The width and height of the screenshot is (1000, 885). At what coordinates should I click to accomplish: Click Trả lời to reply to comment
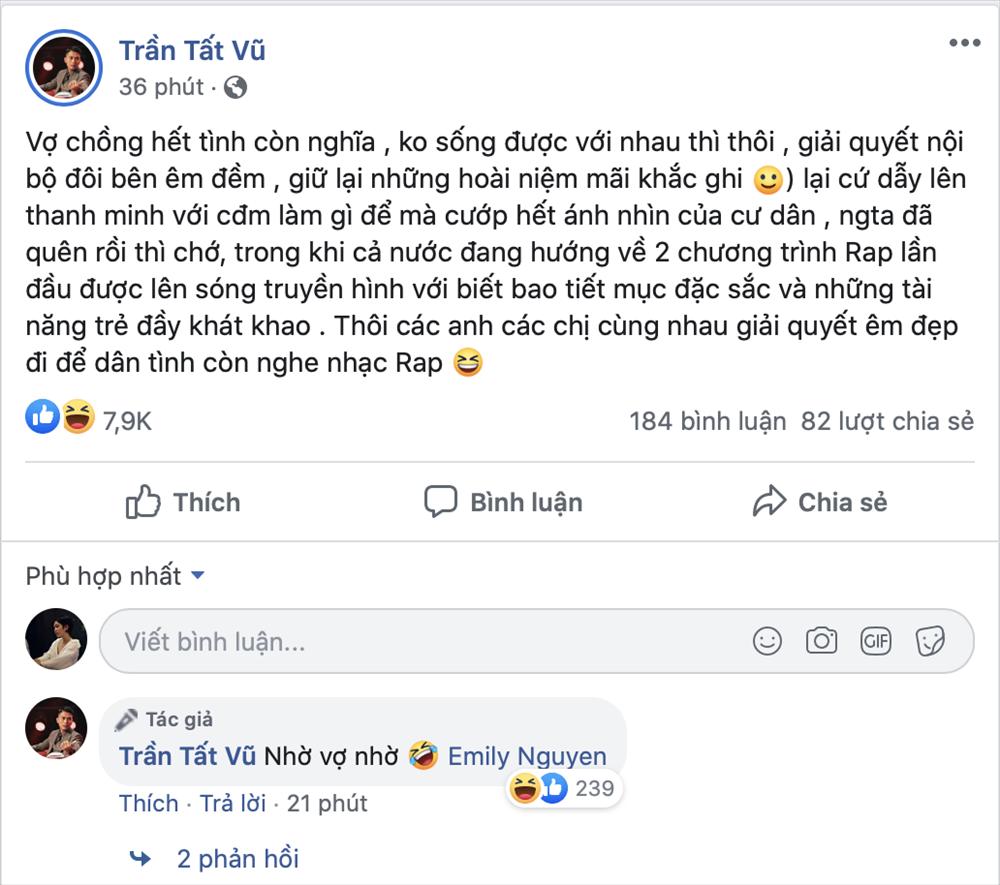(233, 803)
